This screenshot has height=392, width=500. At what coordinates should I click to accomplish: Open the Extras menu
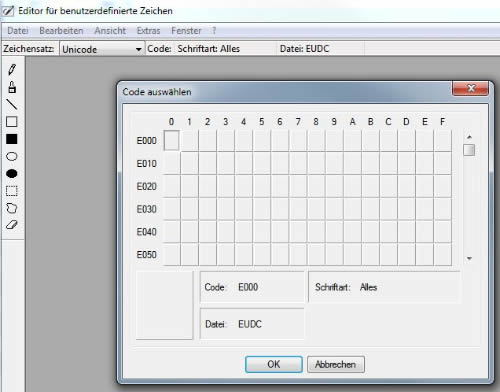148,31
